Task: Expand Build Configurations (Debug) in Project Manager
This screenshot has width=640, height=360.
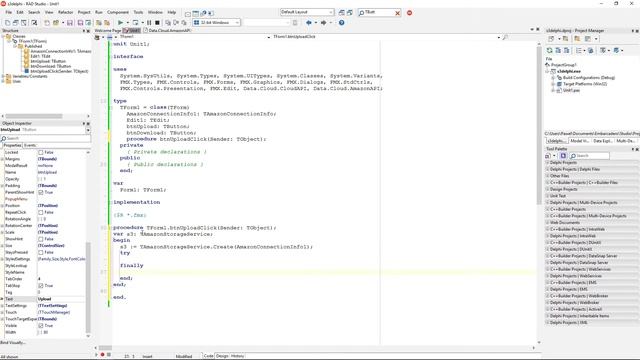Action: (x=553, y=78)
